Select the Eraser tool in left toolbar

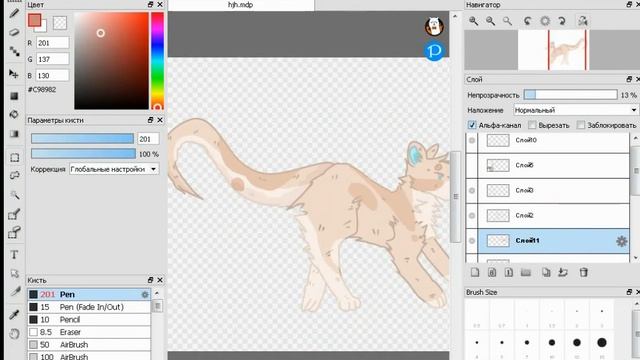[x=14, y=32]
